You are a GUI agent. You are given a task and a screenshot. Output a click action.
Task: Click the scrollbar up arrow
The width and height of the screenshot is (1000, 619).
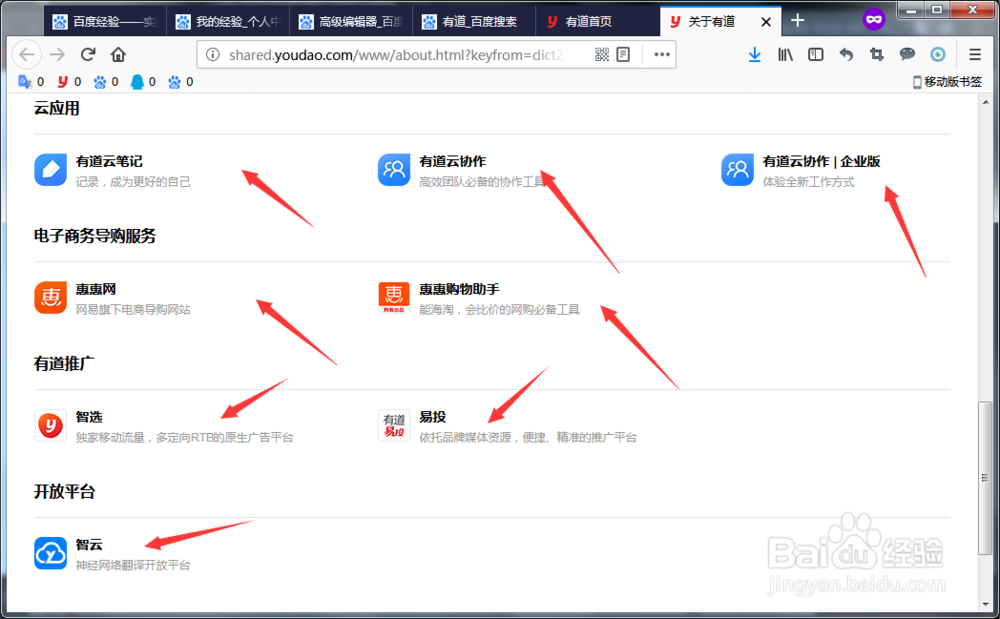[985, 102]
